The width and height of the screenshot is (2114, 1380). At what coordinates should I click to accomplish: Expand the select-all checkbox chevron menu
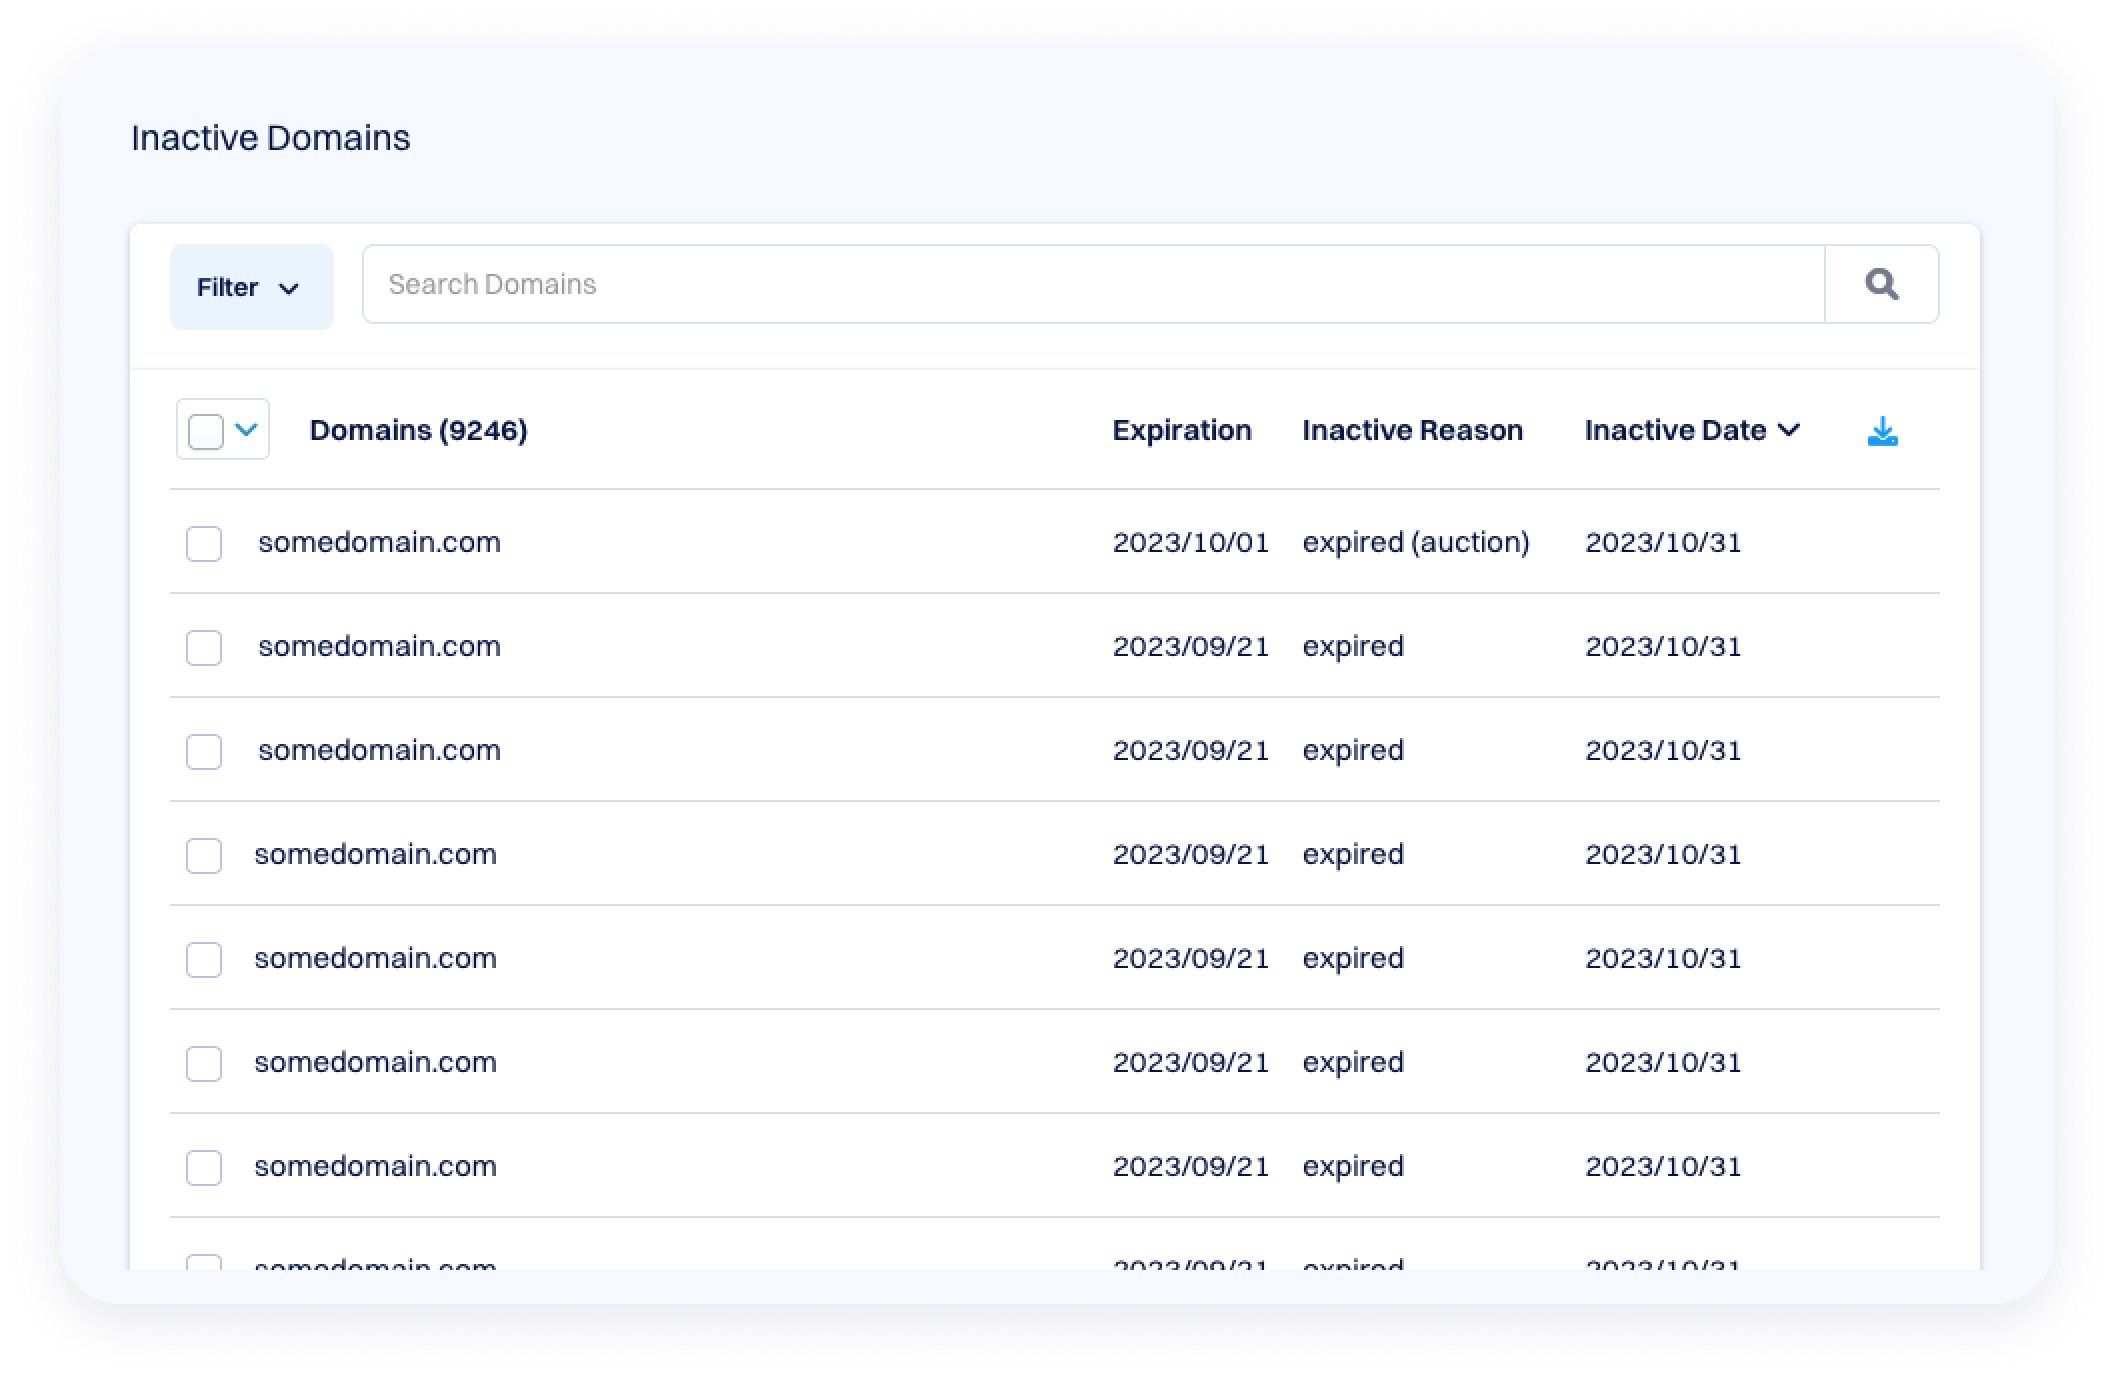[246, 430]
